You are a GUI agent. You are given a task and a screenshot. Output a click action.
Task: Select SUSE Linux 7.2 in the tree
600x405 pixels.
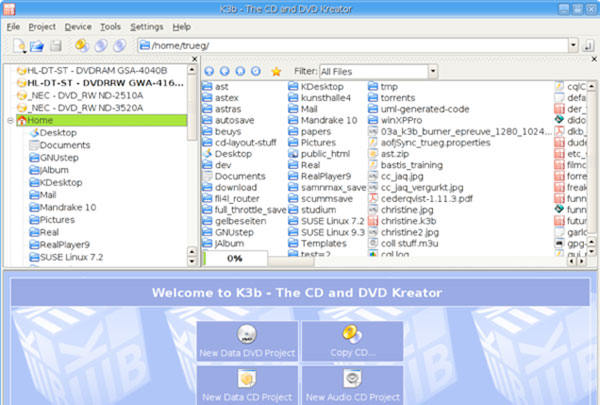point(66,257)
